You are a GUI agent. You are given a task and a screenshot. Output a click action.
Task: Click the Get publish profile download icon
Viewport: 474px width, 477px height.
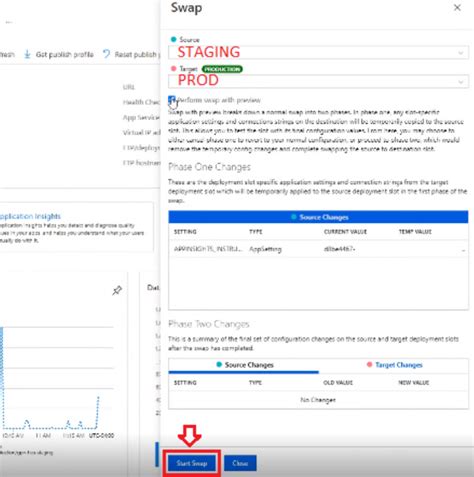(x=27, y=54)
